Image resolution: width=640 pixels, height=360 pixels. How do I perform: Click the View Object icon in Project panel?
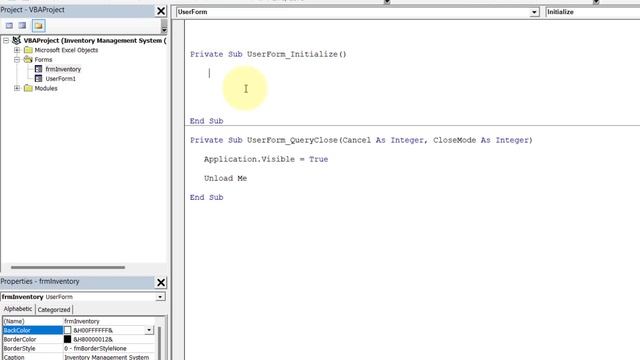pos(22,26)
